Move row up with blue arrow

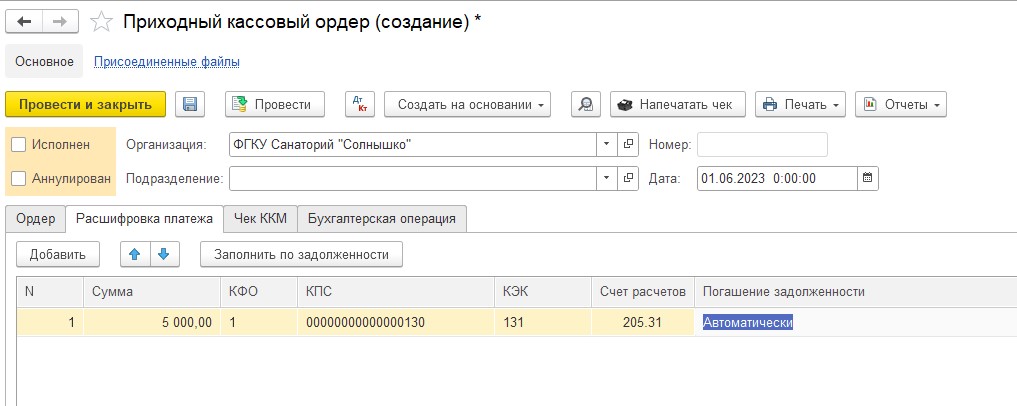pyautogui.click(x=135, y=254)
